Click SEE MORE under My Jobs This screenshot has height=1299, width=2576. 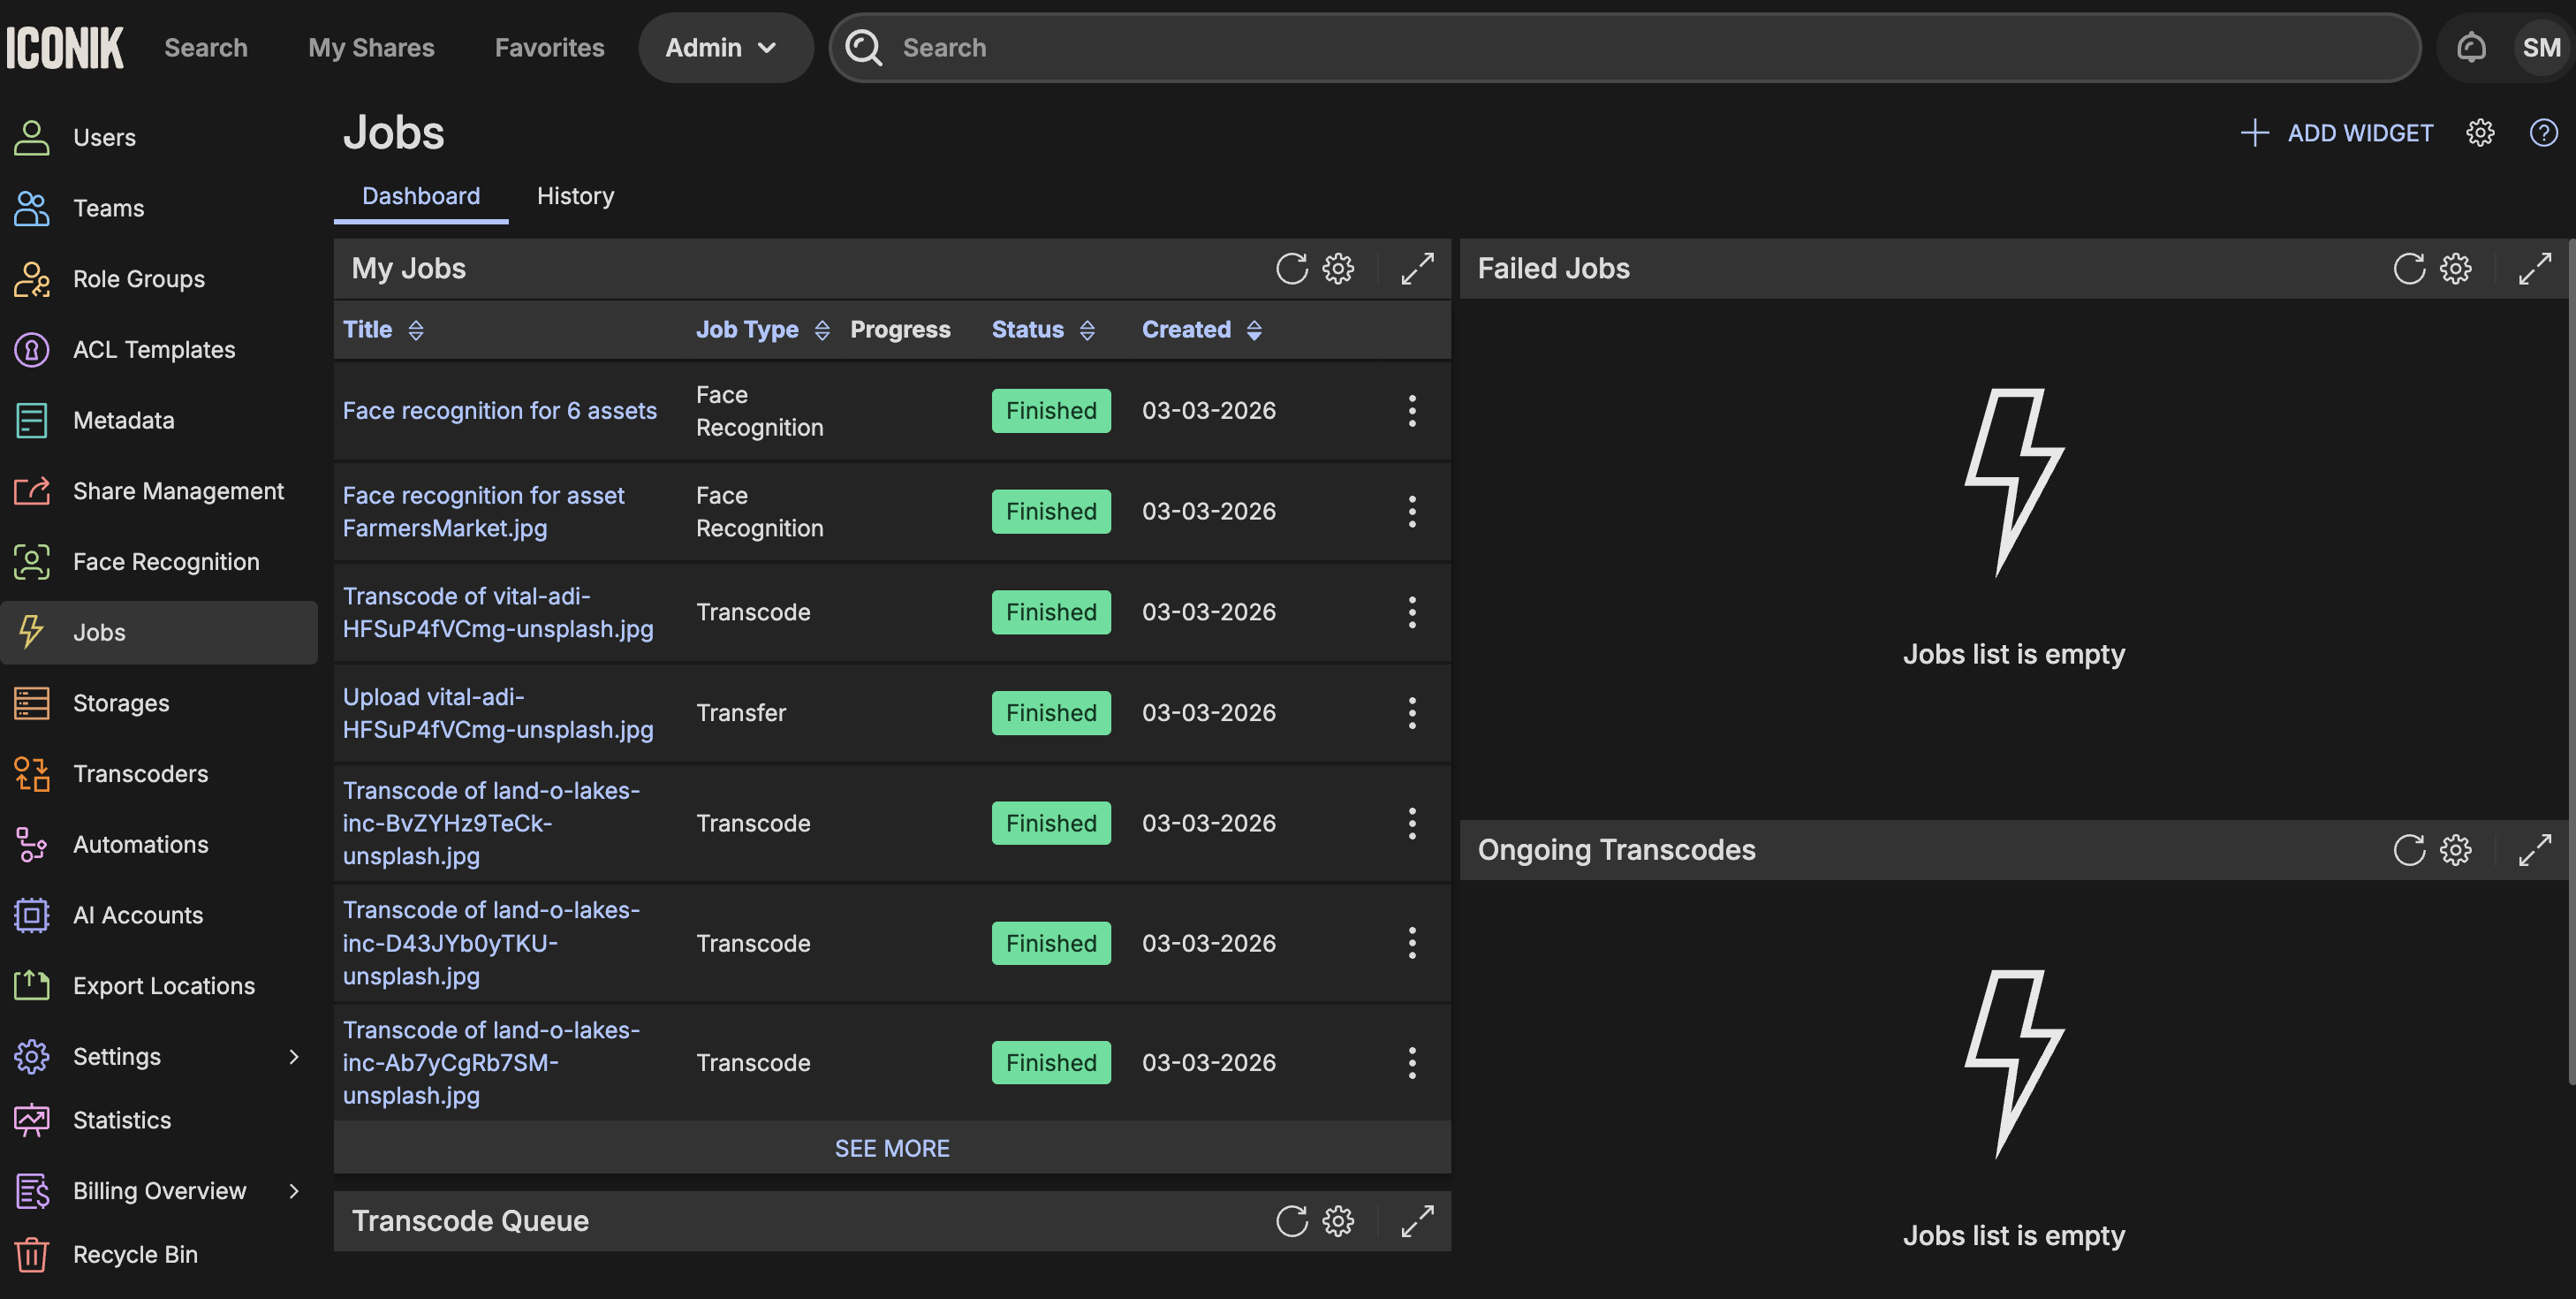tap(892, 1148)
